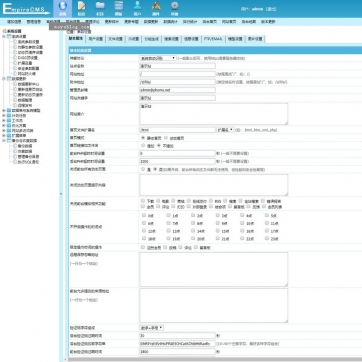362x362 pixels.
Task: Open the verification code format dropdown
Action: (152, 328)
